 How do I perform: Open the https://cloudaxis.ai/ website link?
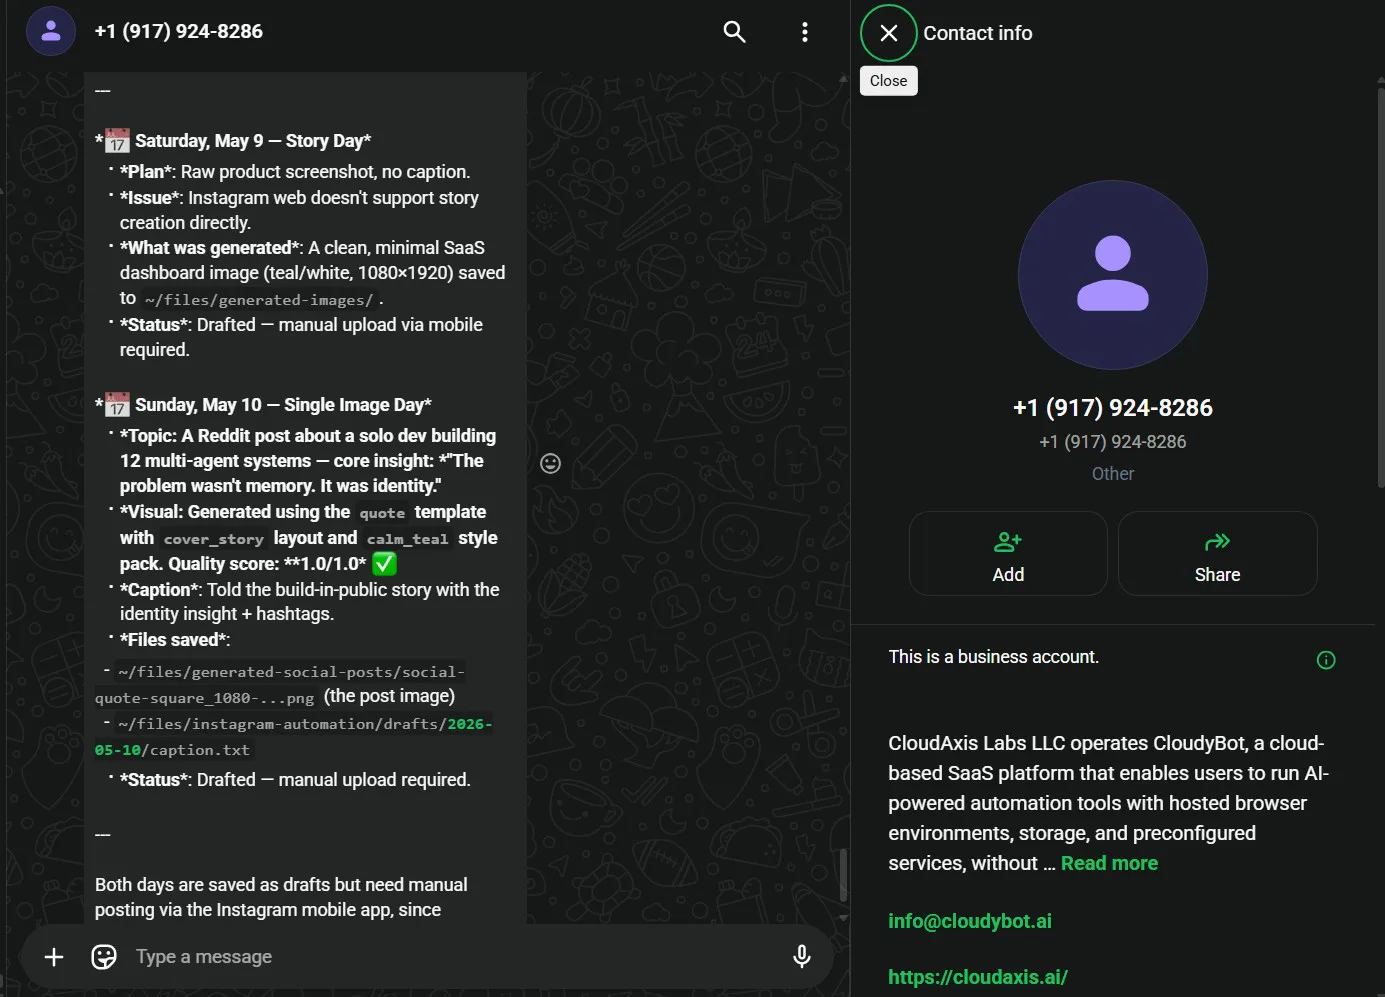point(978,977)
